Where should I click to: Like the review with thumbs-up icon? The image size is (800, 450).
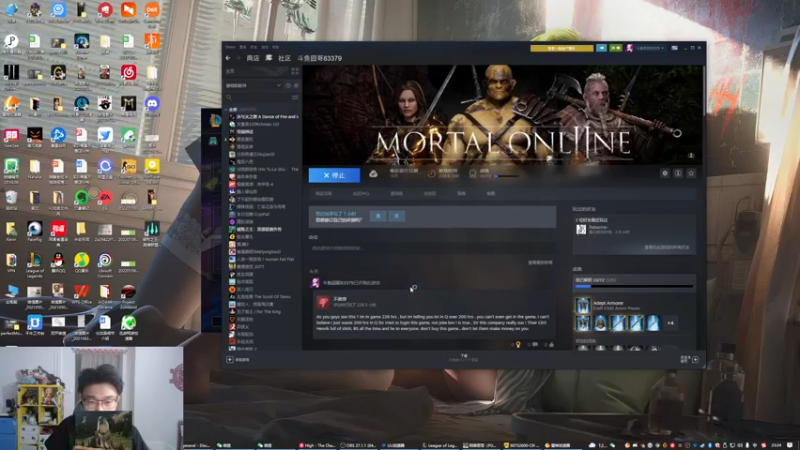tap(551, 345)
